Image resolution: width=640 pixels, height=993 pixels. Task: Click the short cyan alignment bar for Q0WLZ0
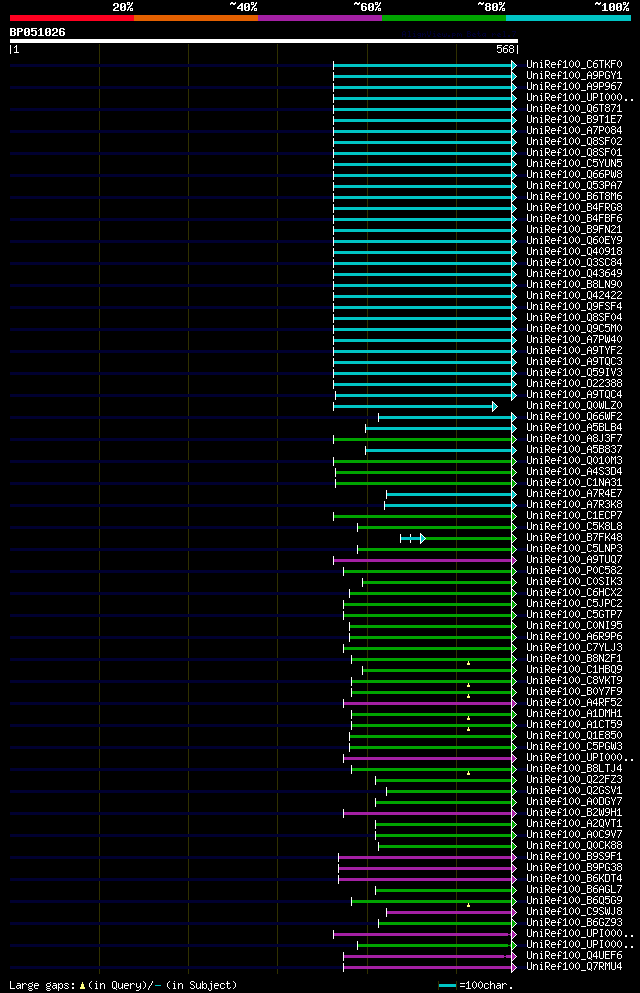(413, 407)
